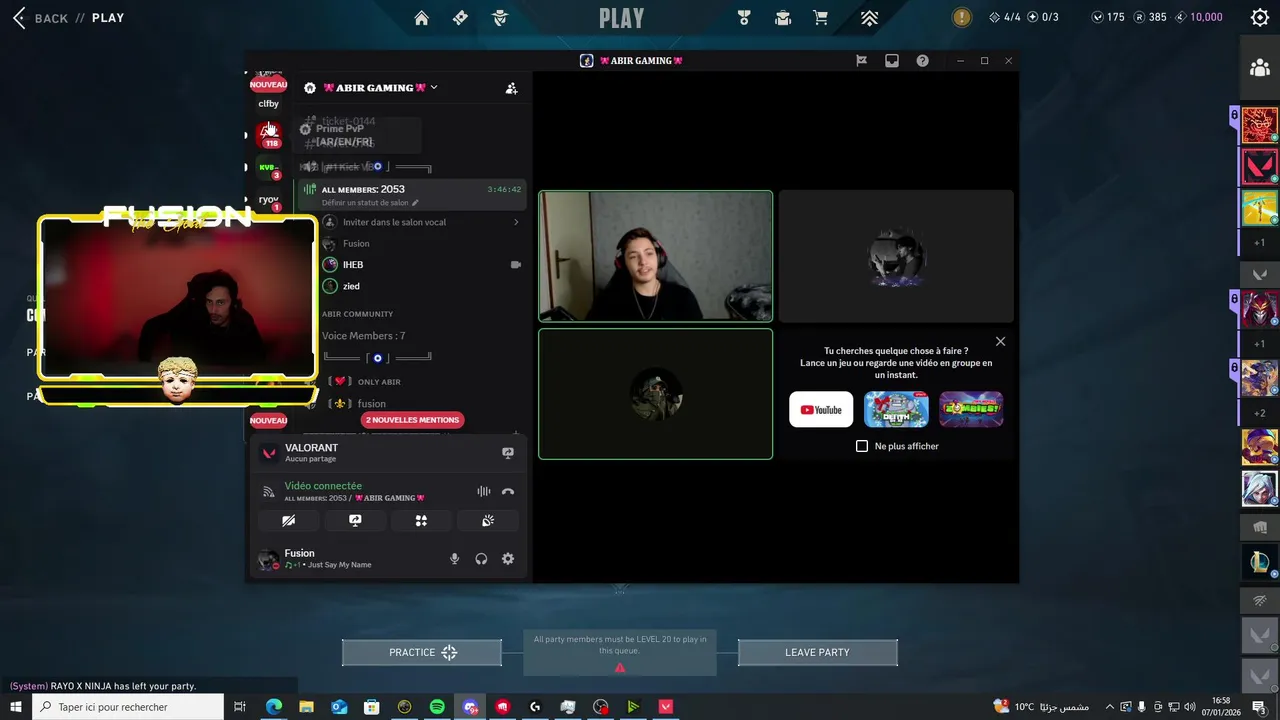Screen dimensions: 1280x720
Task: Open the Valorant social friends panel icon
Action: [x=1260, y=68]
